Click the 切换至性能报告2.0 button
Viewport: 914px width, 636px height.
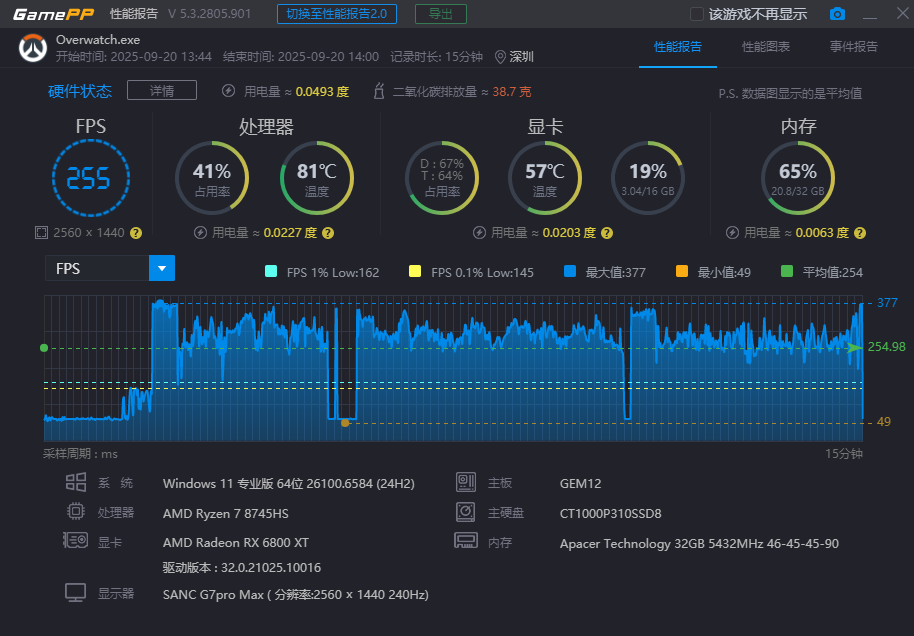tap(336, 14)
